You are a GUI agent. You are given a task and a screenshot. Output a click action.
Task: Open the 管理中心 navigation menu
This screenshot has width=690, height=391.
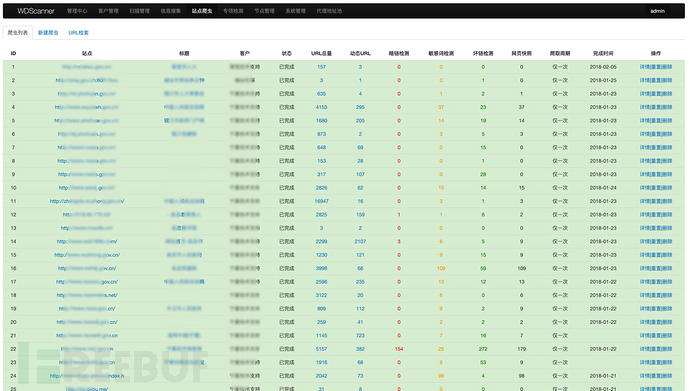click(x=77, y=11)
